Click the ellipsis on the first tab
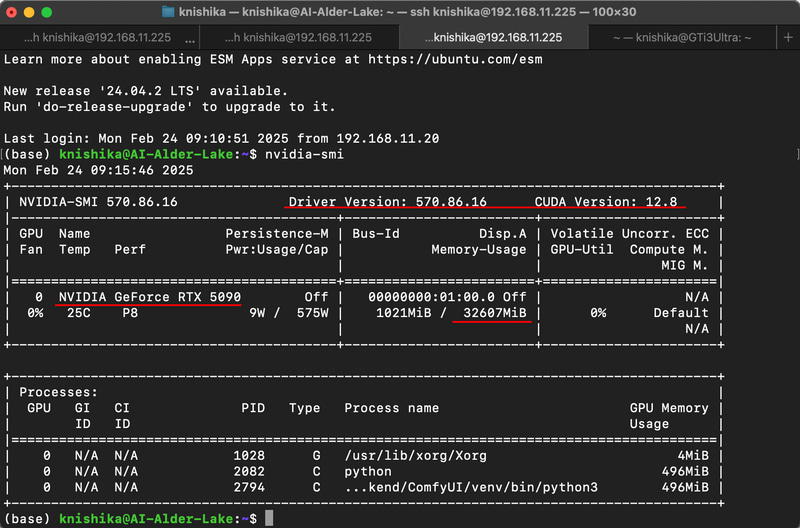 pos(190,40)
